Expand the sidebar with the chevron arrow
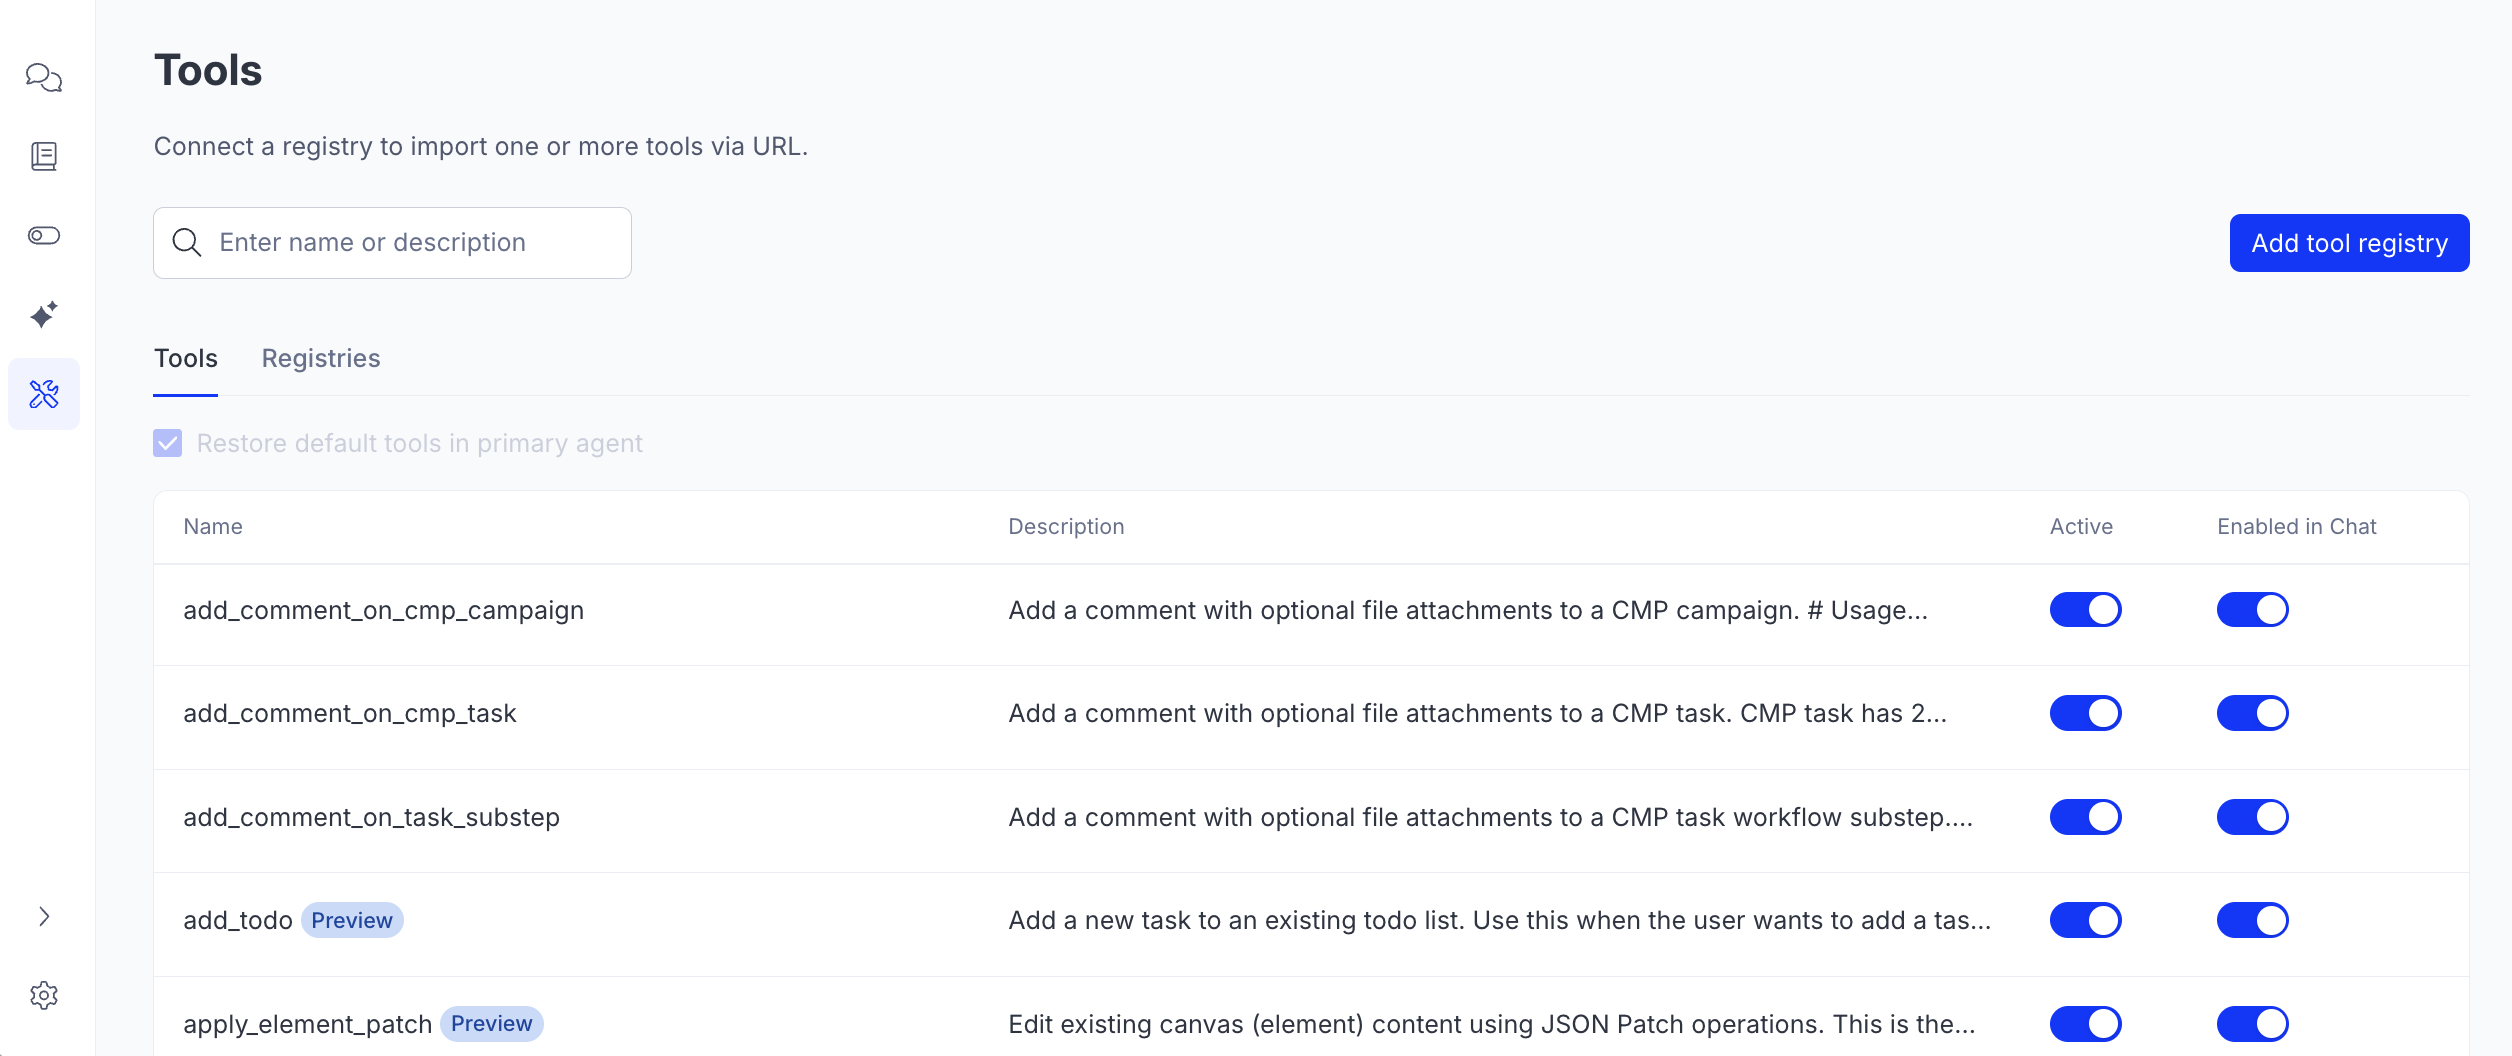Image resolution: width=2512 pixels, height=1056 pixels. click(44, 916)
